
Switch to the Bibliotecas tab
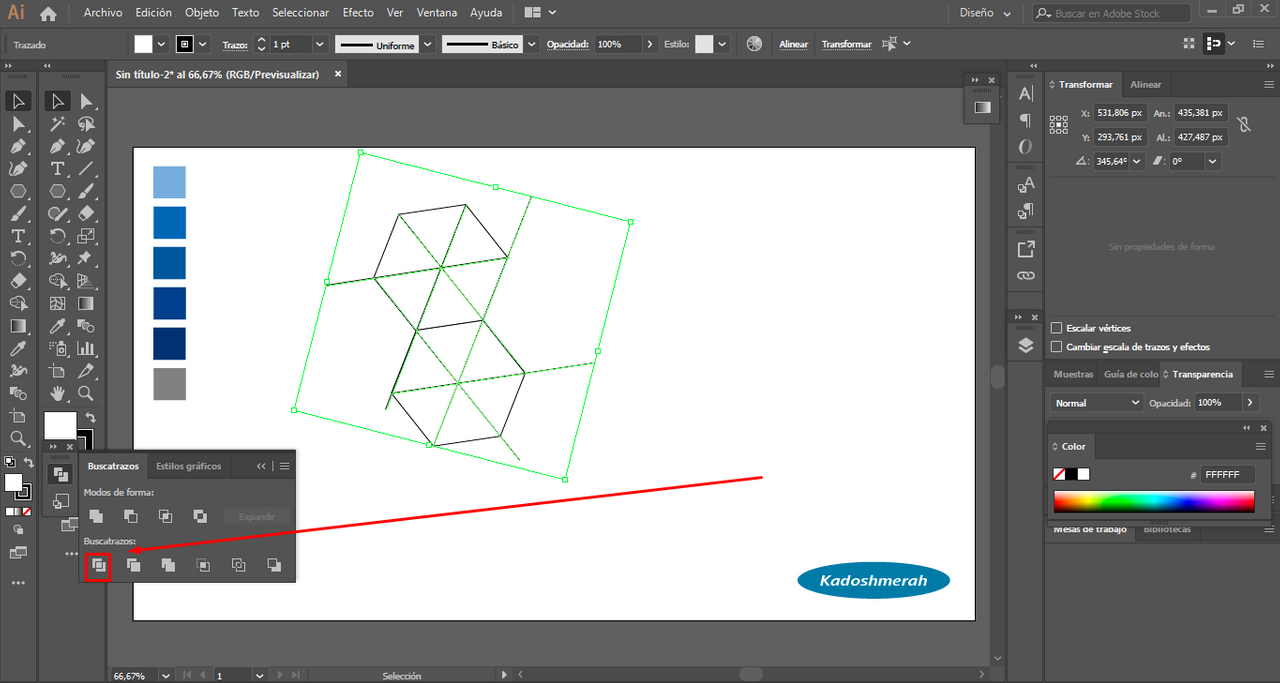click(x=1167, y=529)
